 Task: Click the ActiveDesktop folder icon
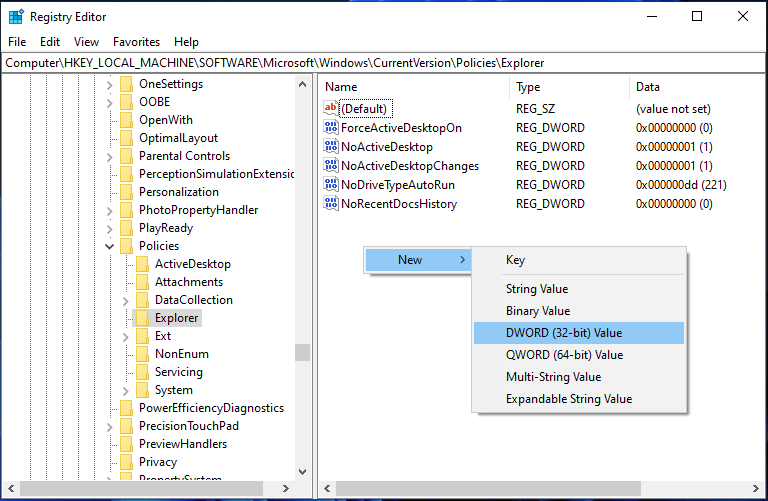[143, 264]
